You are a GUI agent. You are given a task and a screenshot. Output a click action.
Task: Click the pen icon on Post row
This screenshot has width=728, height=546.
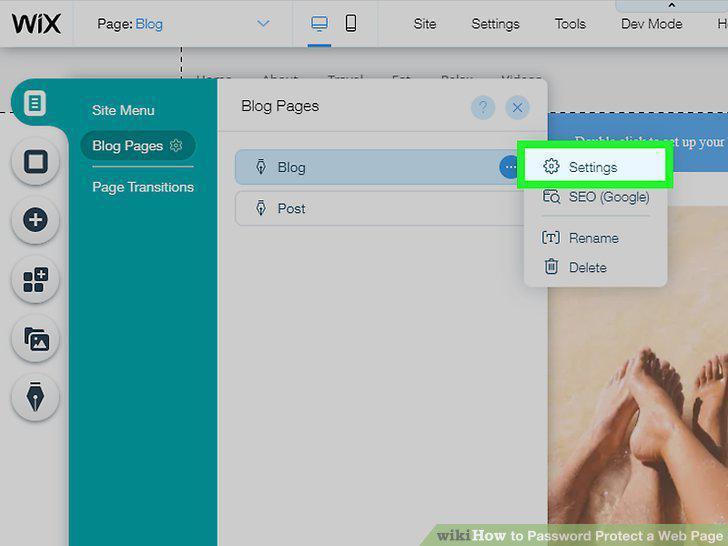[261, 208]
